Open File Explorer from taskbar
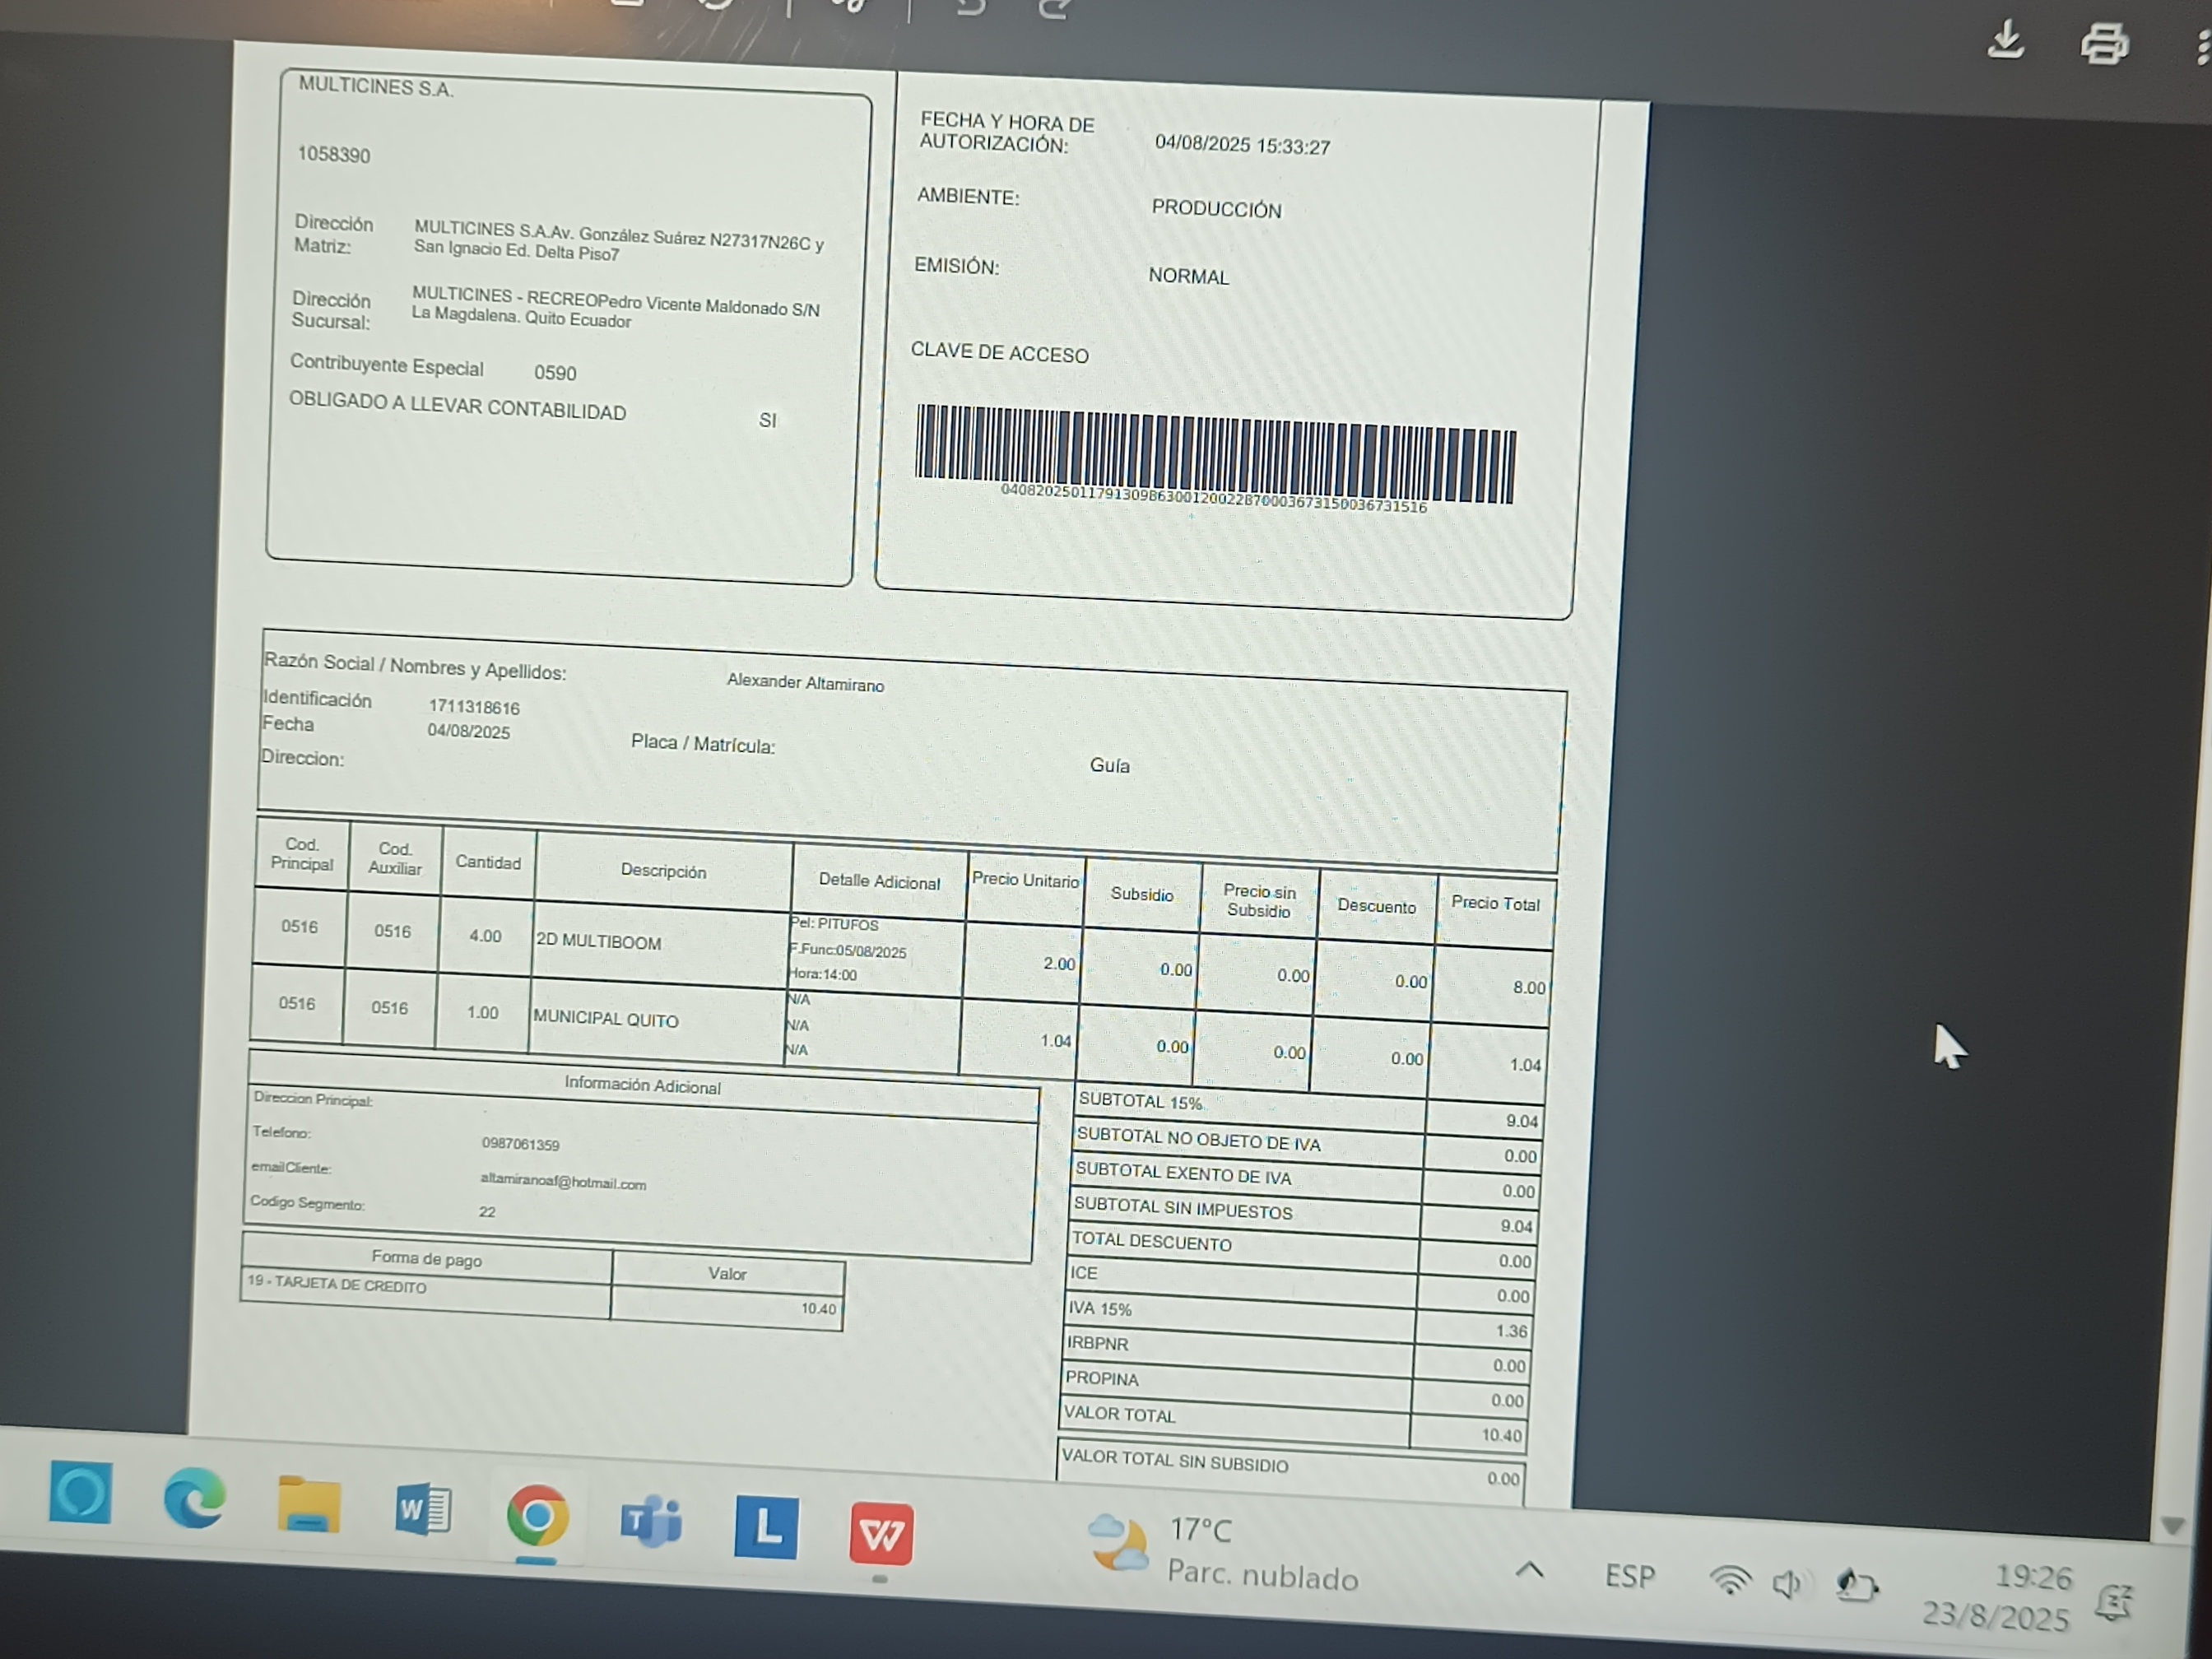The height and width of the screenshot is (1659, 2212). (x=309, y=1504)
